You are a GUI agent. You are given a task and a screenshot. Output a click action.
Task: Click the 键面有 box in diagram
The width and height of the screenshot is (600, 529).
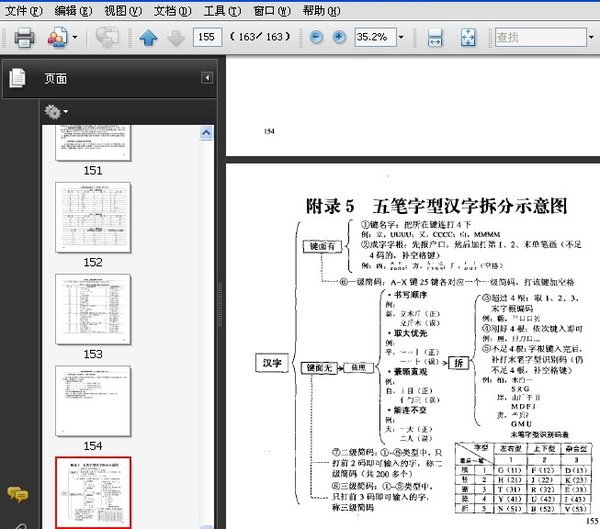322,247
